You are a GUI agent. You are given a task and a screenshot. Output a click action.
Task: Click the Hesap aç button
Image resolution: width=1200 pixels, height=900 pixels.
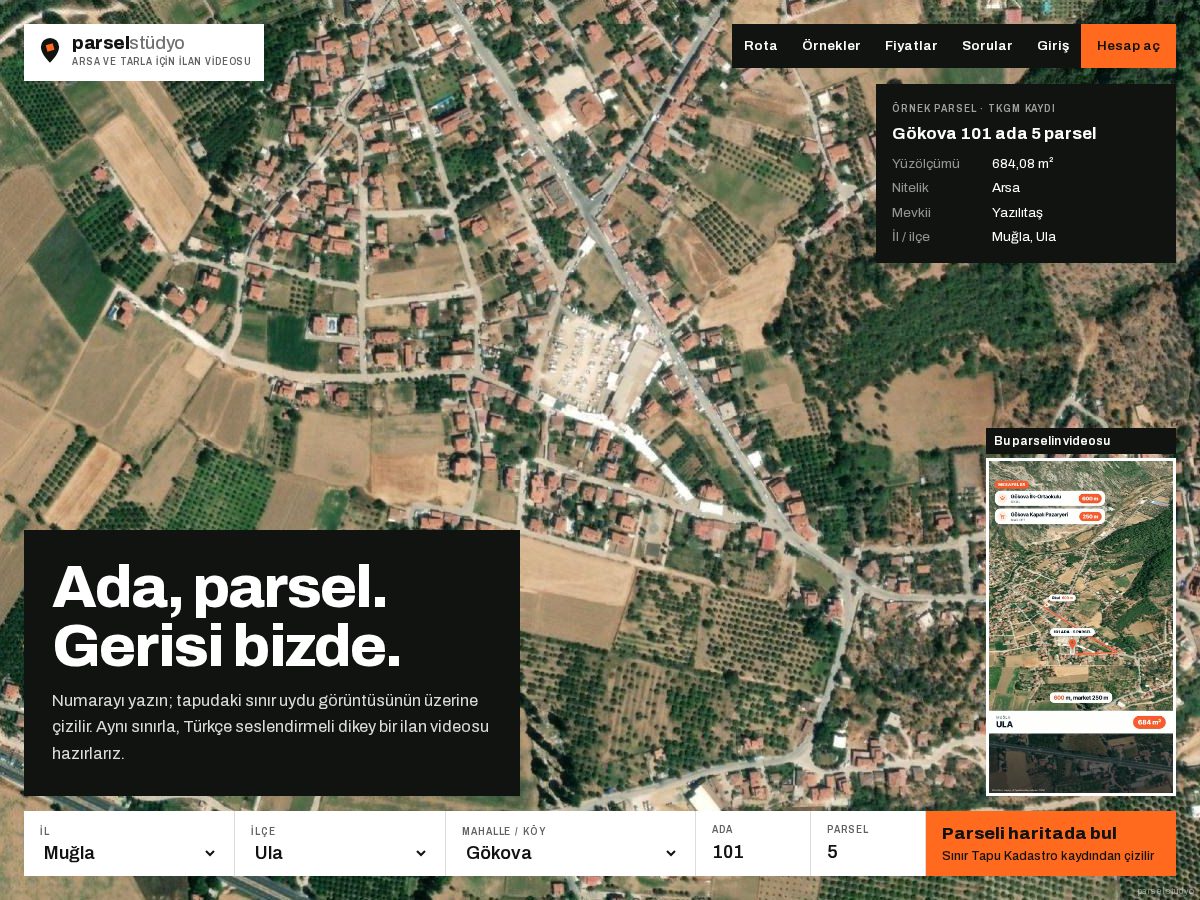coord(1128,46)
